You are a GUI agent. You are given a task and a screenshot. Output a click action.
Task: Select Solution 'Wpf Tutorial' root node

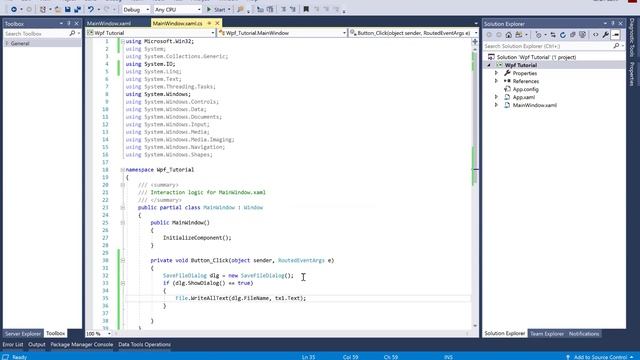[x=536, y=57]
